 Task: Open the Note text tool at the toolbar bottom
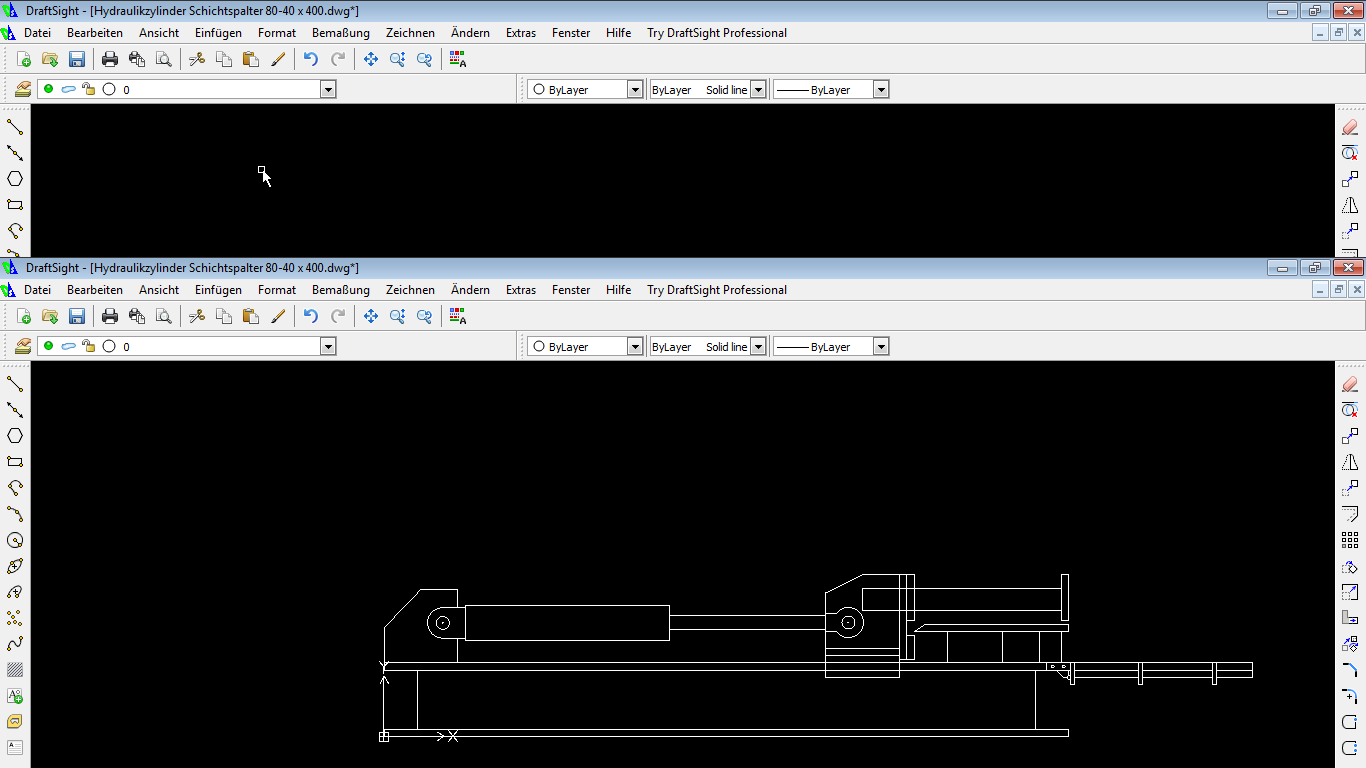tap(15, 748)
